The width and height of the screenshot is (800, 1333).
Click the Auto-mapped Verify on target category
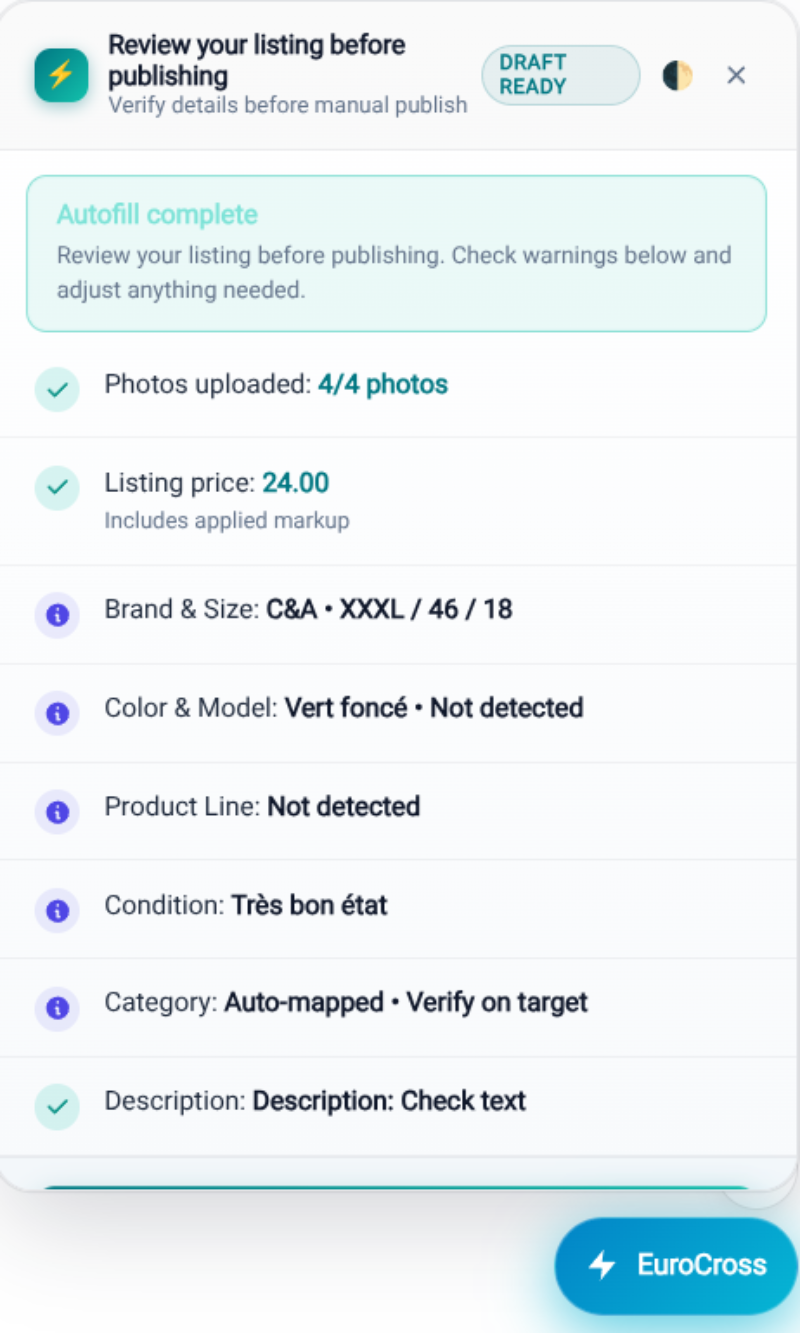[x=406, y=1003]
